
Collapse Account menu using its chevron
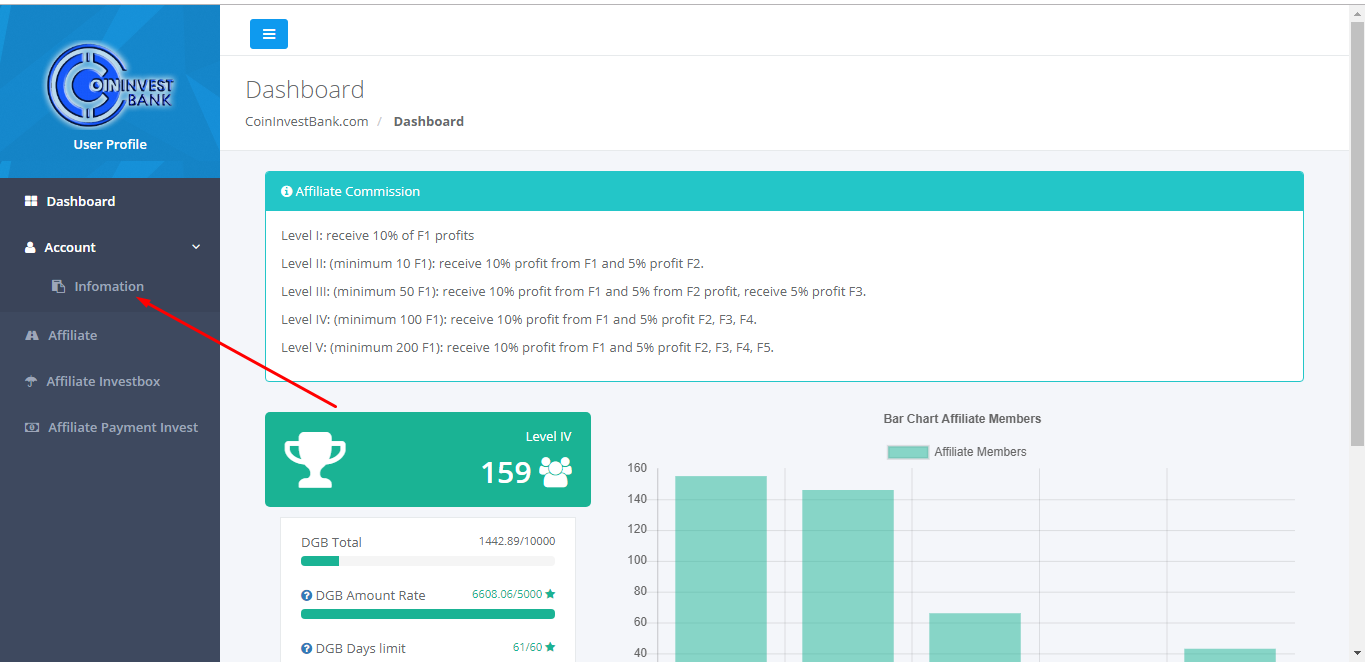point(196,247)
